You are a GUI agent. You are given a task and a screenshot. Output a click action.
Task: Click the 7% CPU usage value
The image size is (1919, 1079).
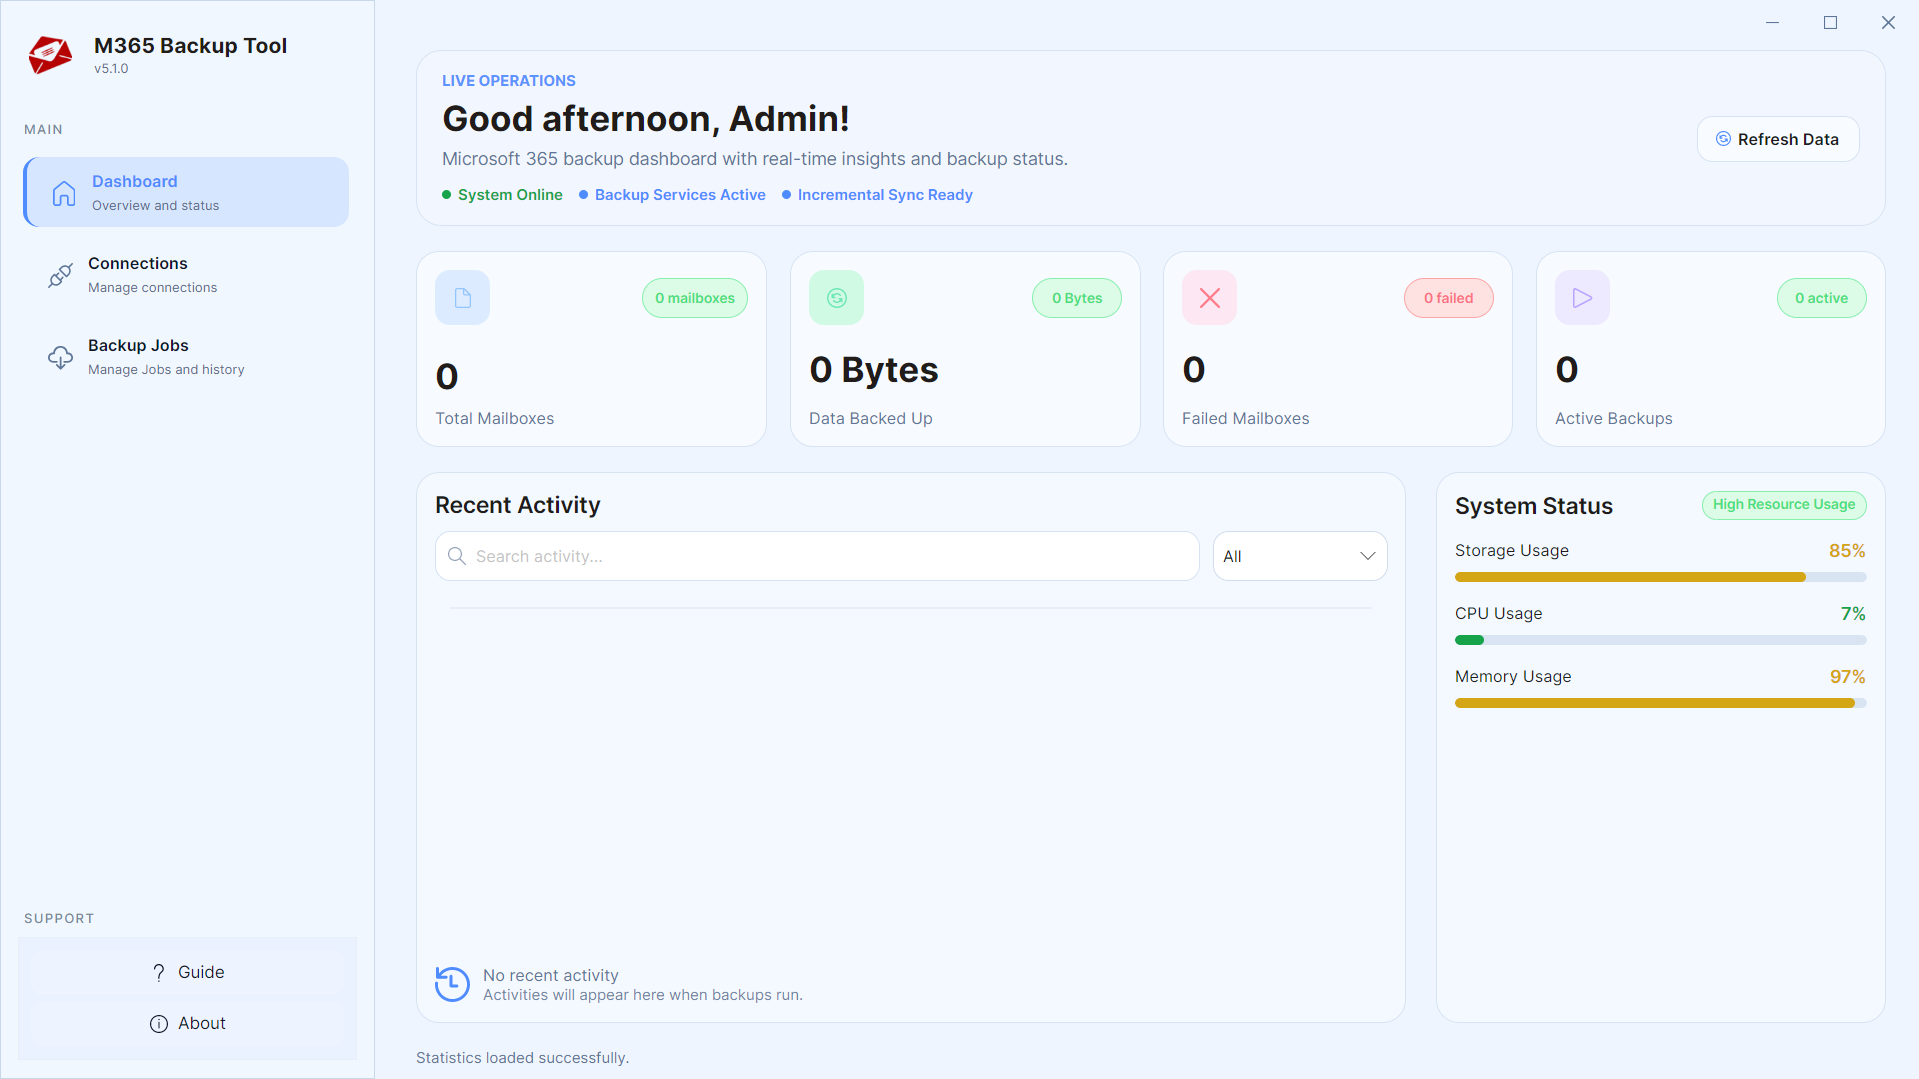(1853, 614)
